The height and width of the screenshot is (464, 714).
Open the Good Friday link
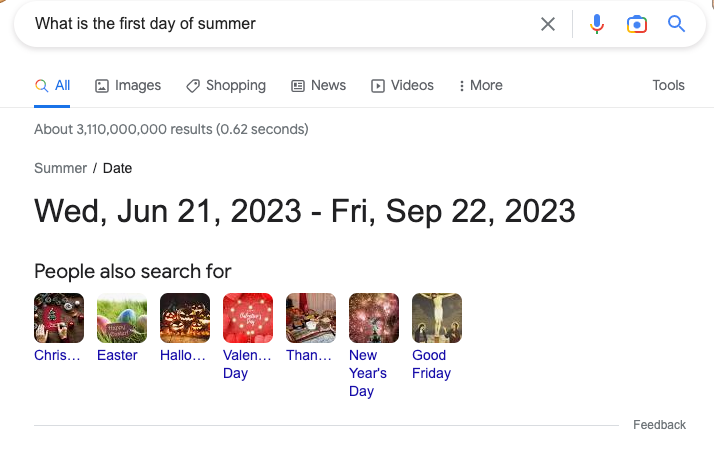click(x=431, y=364)
